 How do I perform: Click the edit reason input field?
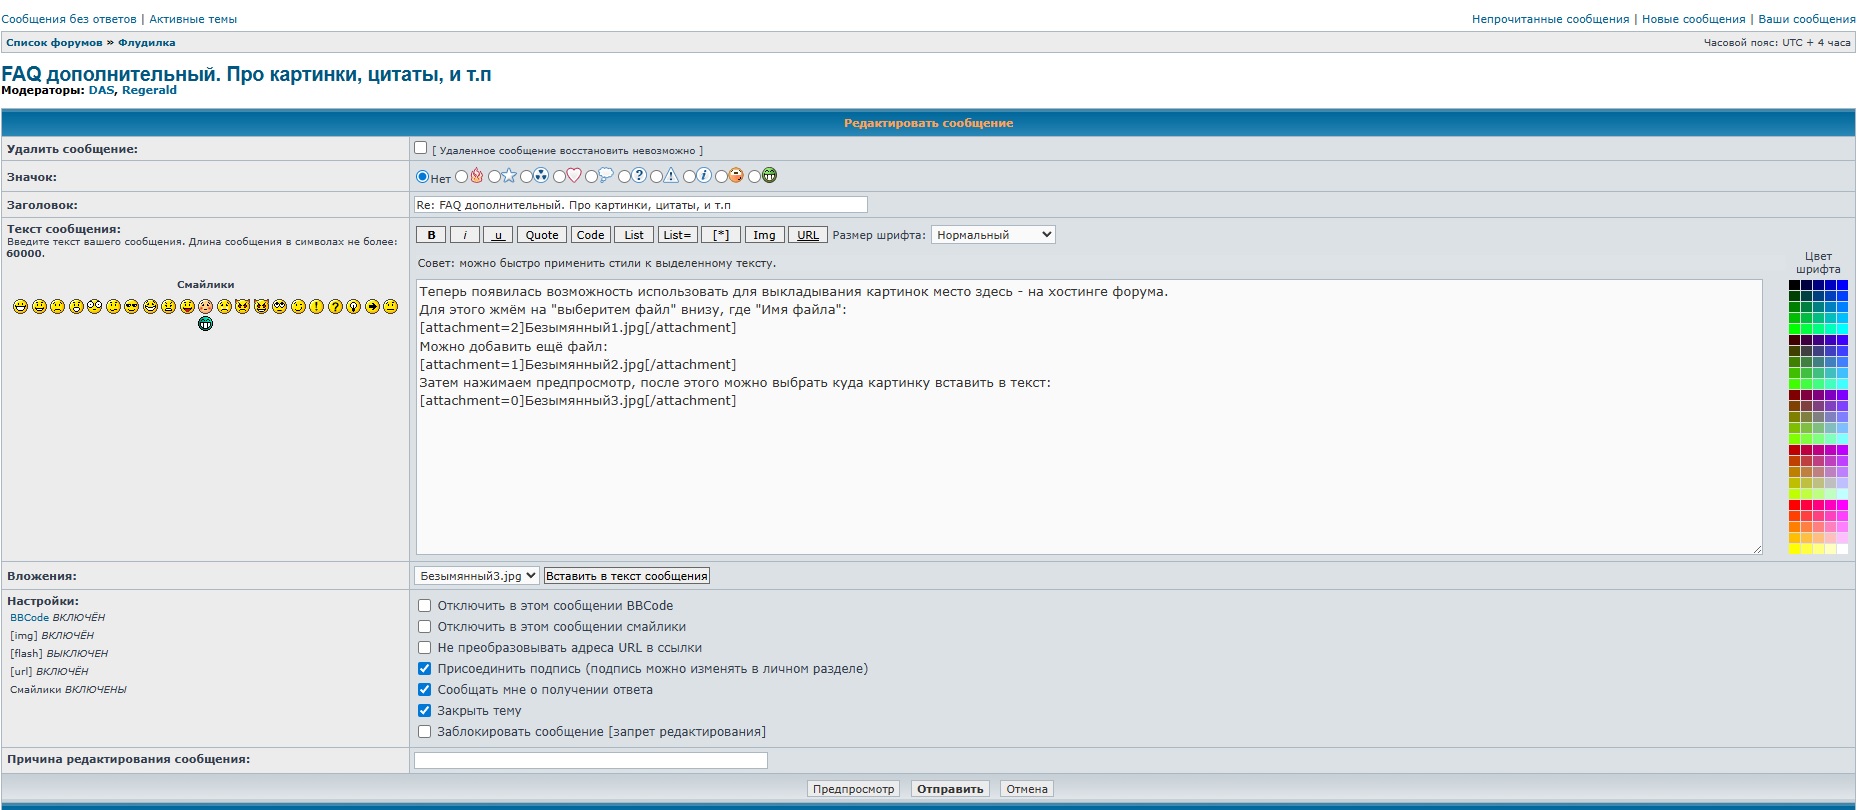tap(591, 761)
